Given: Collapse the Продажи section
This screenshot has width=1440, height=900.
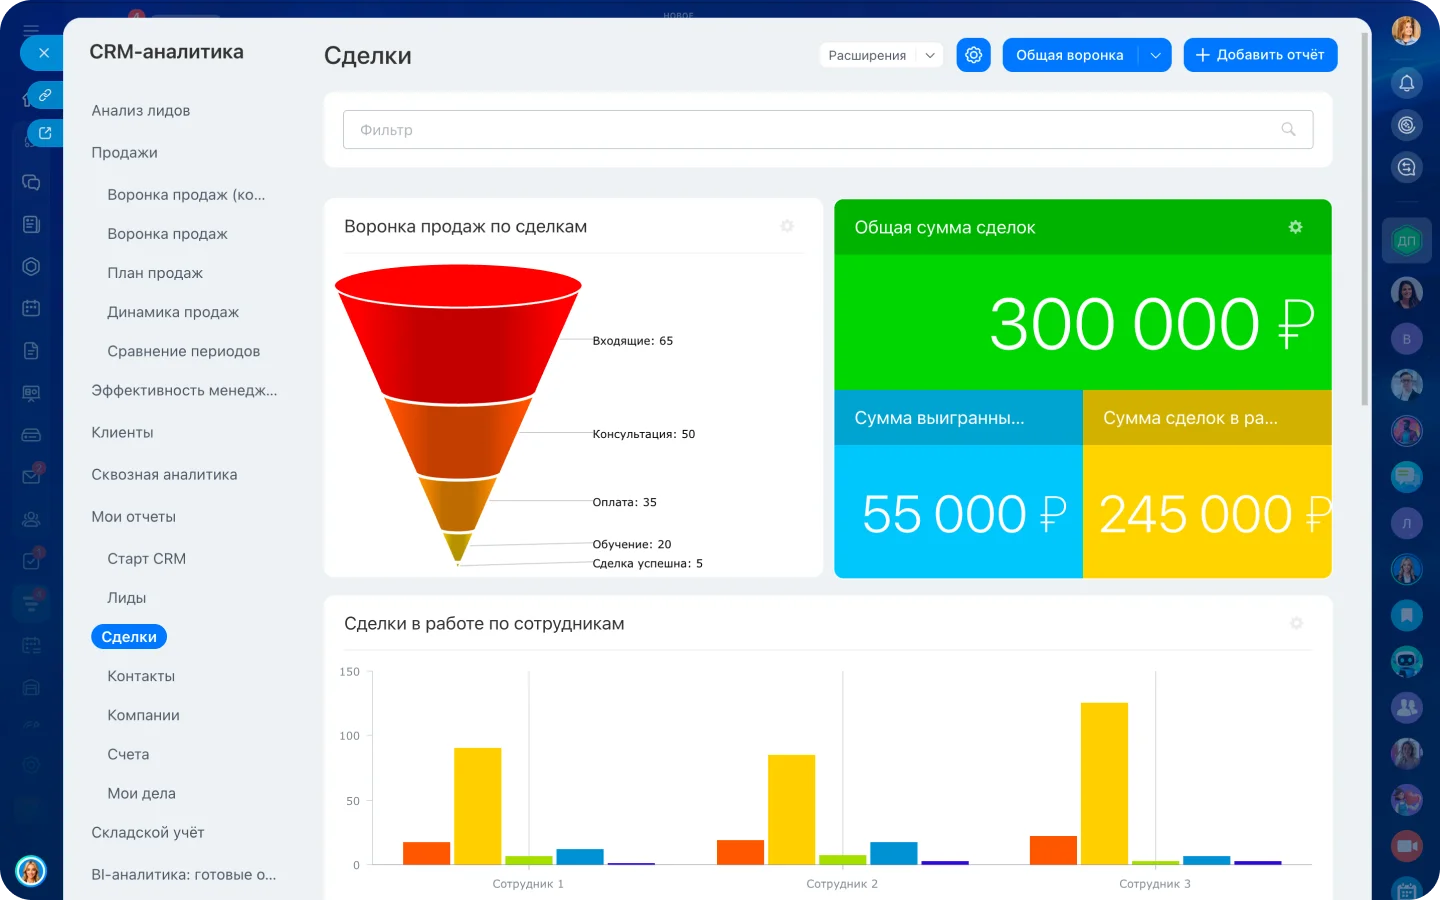Looking at the screenshot, I should (125, 152).
